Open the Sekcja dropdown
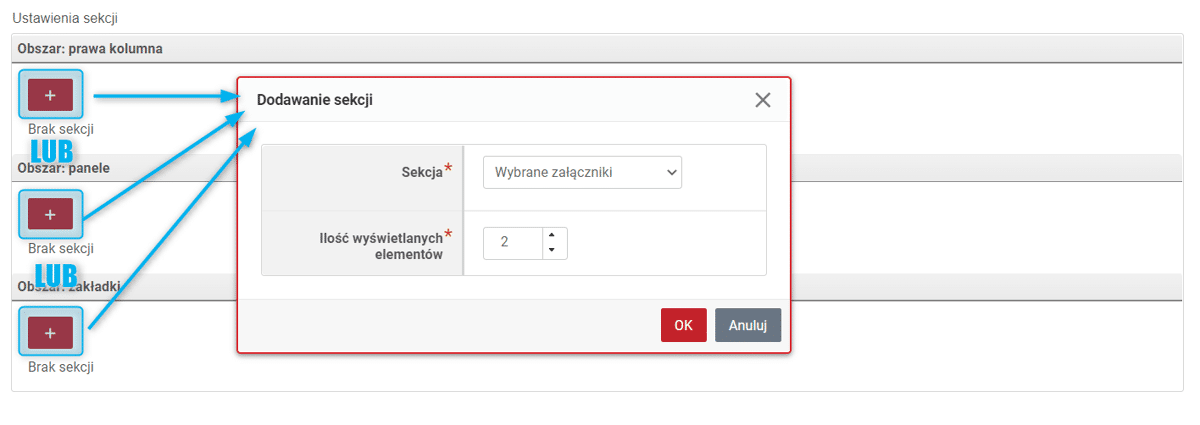The height and width of the screenshot is (425, 1200). coord(582,172)
